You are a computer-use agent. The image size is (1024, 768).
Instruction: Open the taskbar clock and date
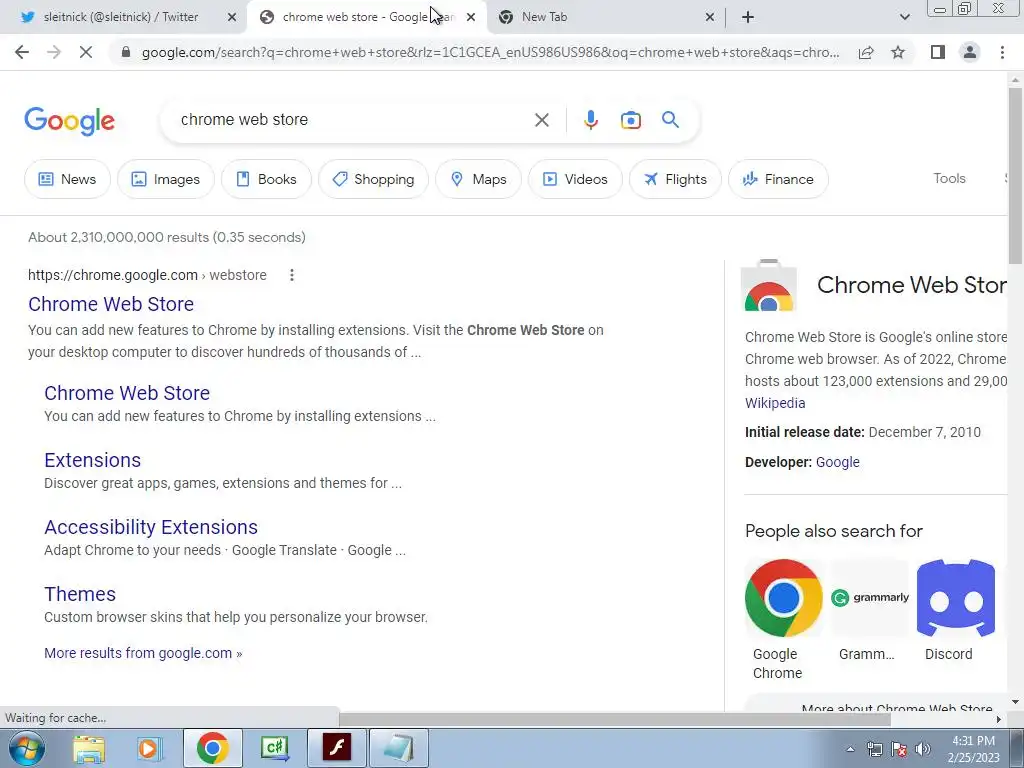(973, 749)
